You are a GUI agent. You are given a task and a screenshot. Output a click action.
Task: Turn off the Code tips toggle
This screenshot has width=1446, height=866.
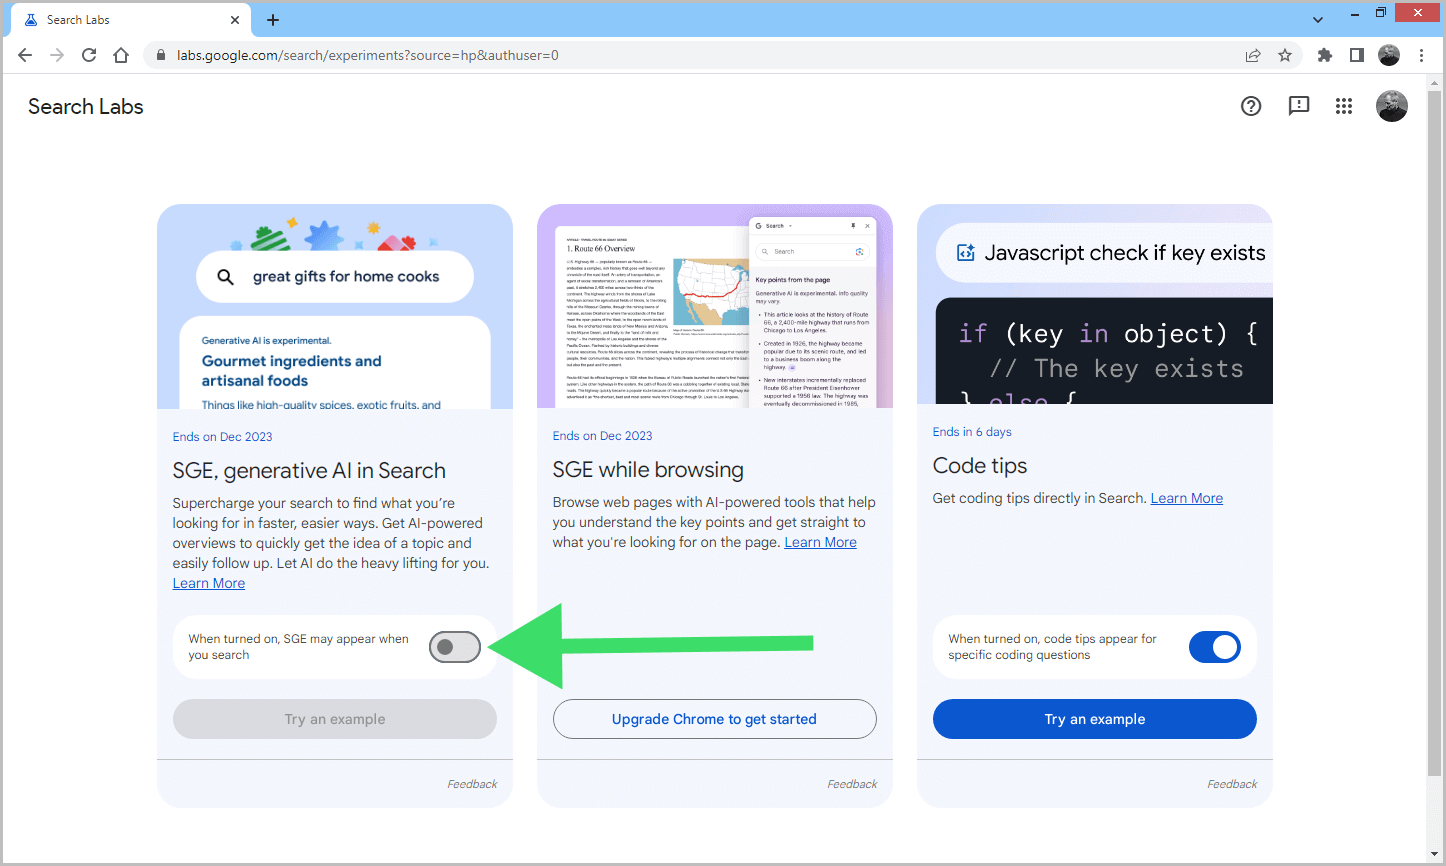point(1214,647)
